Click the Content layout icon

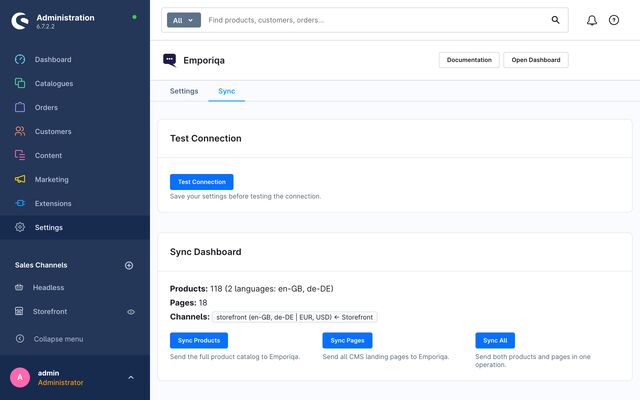[20, 155]
